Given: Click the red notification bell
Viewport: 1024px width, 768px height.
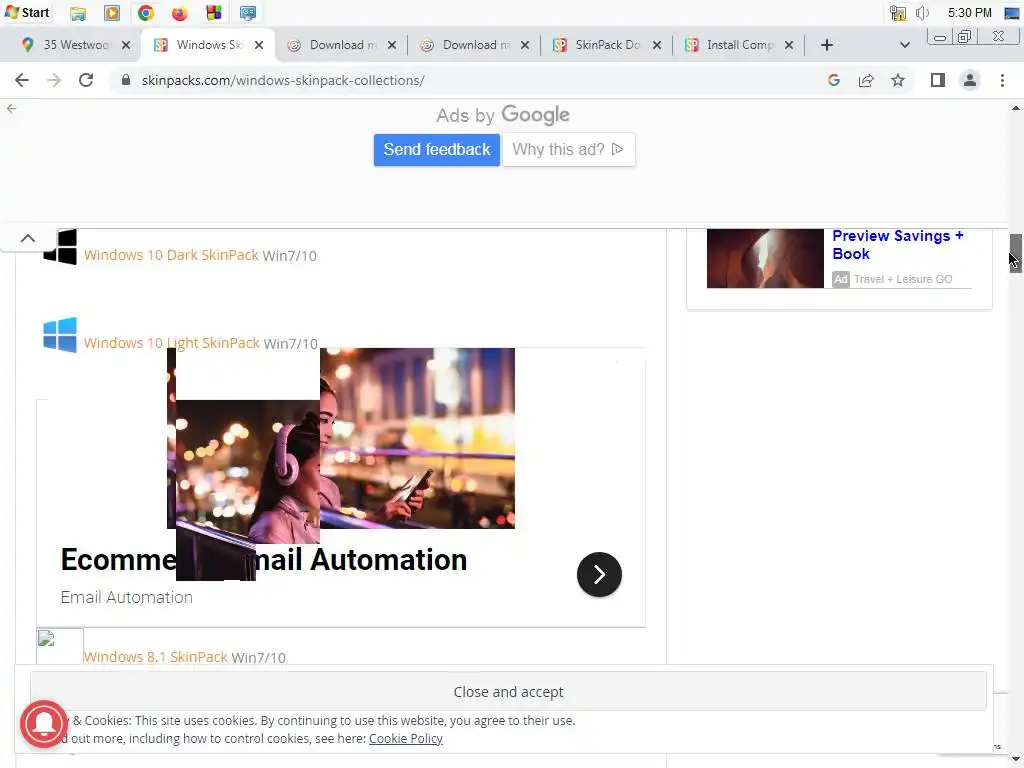Looking at the screenshot, I should (44, 724).
